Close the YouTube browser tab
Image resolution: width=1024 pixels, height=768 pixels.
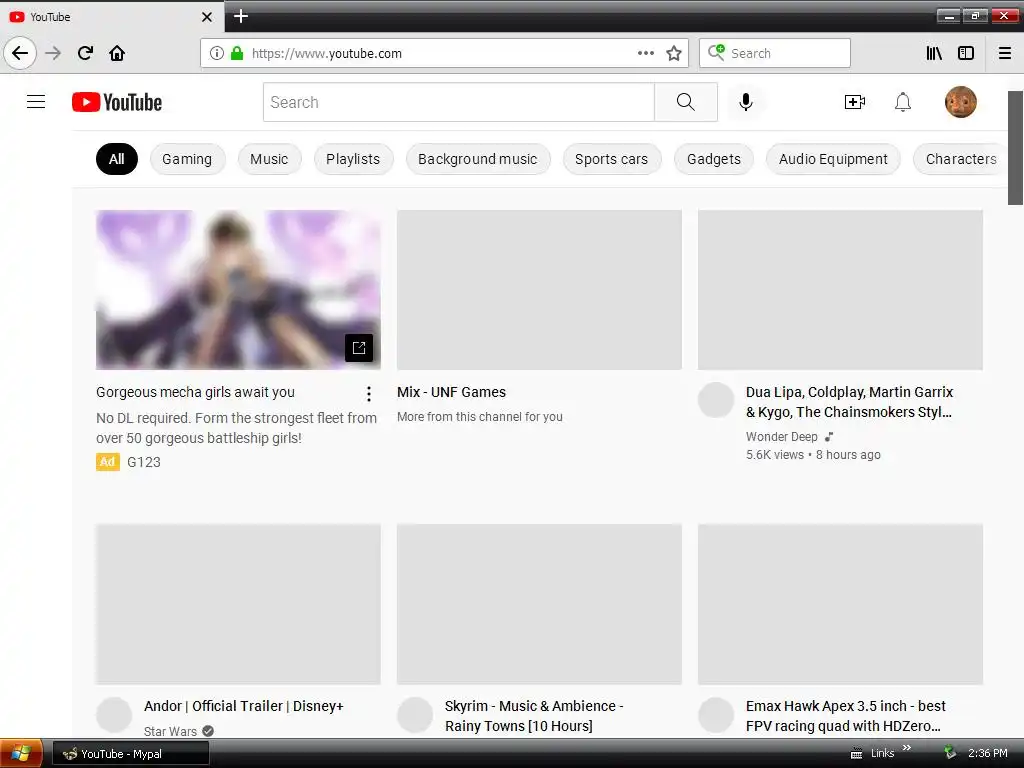pos(207,17)
